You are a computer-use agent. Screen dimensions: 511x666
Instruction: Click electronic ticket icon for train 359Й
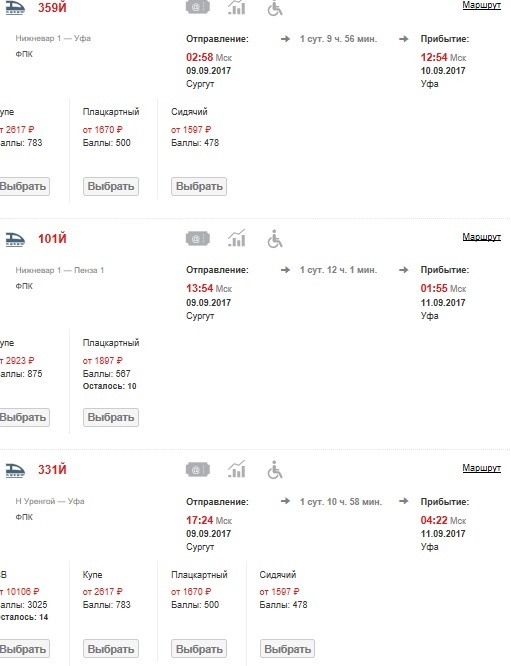point(198,7)
